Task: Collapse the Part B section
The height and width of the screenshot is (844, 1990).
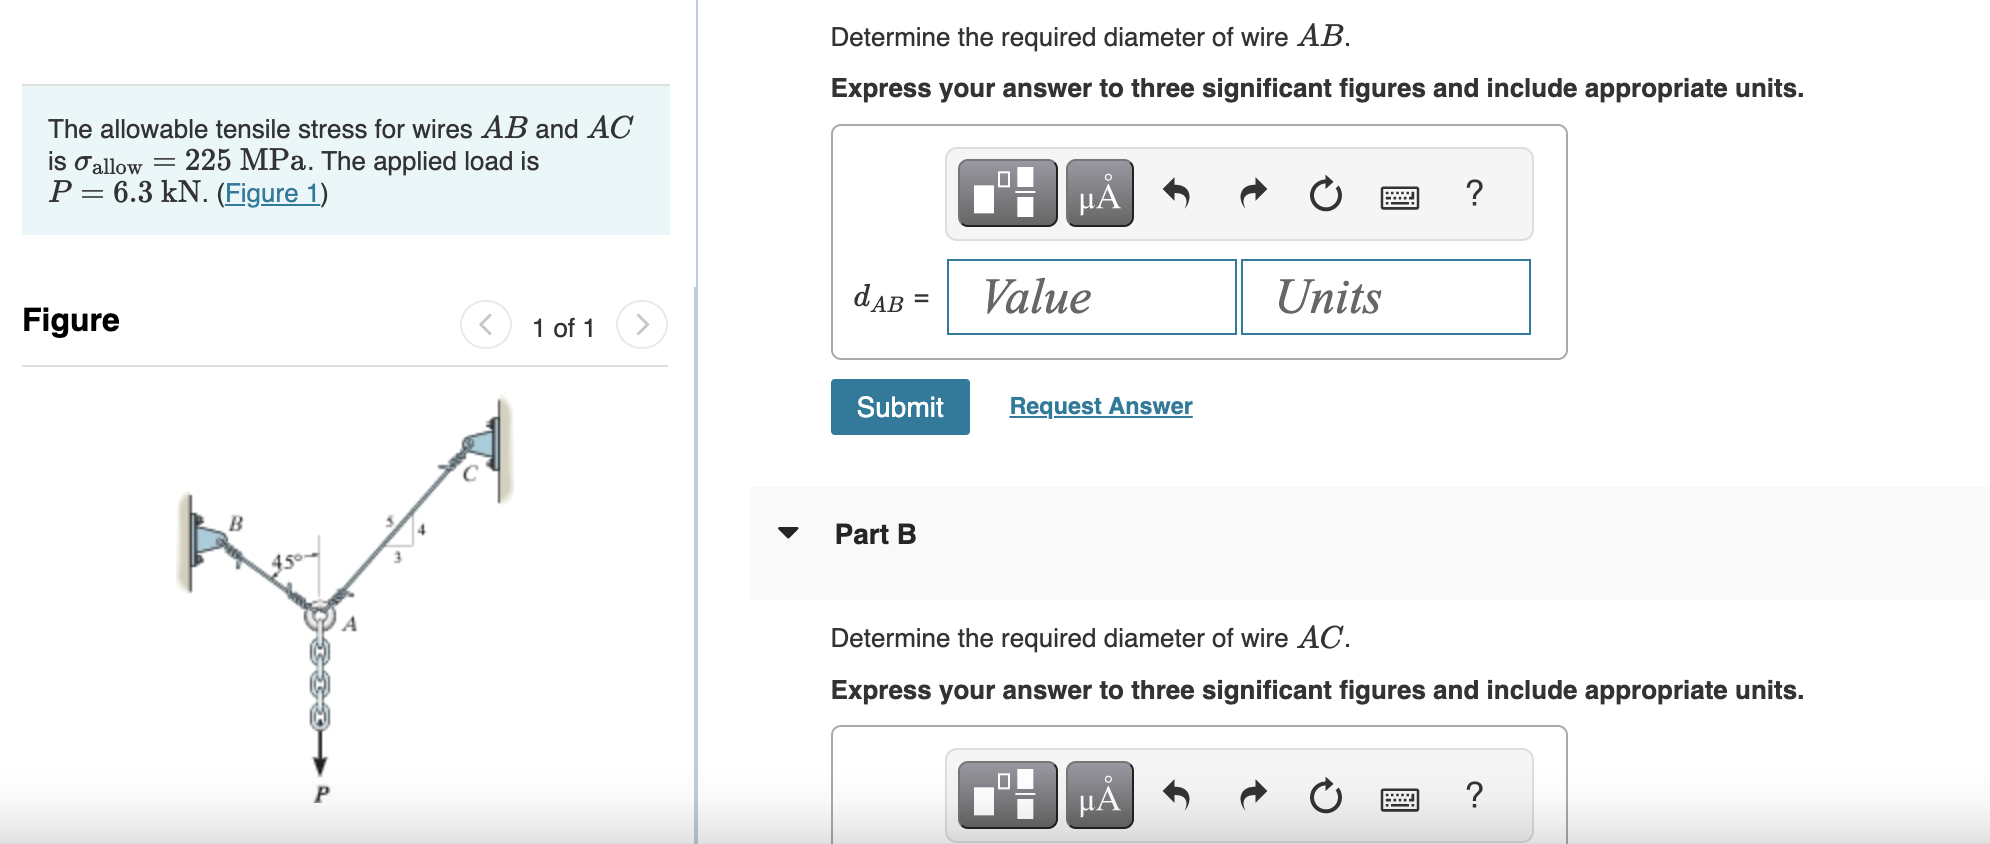Action: 789,534
